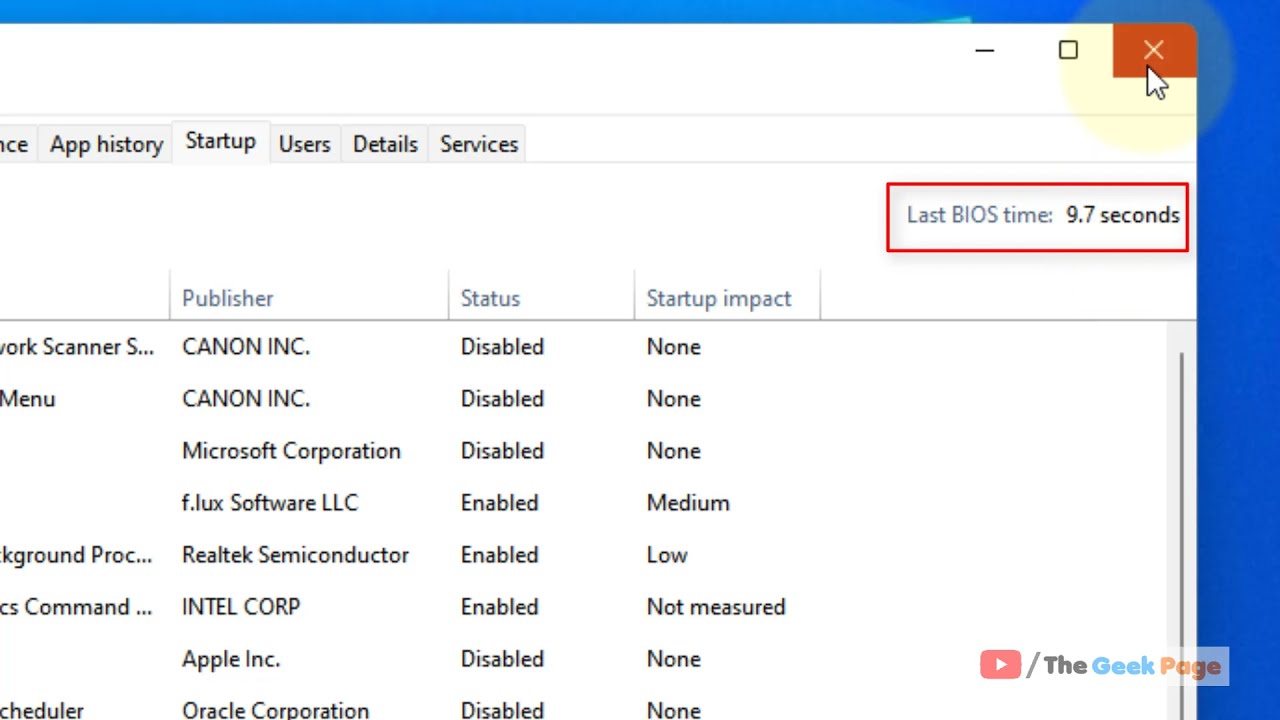Click the Last BIOS time value

click(1123, 215)
